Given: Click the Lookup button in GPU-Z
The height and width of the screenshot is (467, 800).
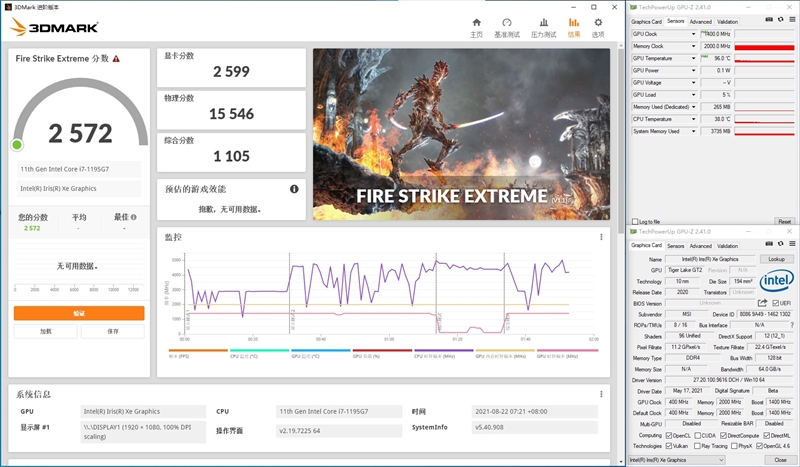Looking at the screenshot, I should coord(777,259).
